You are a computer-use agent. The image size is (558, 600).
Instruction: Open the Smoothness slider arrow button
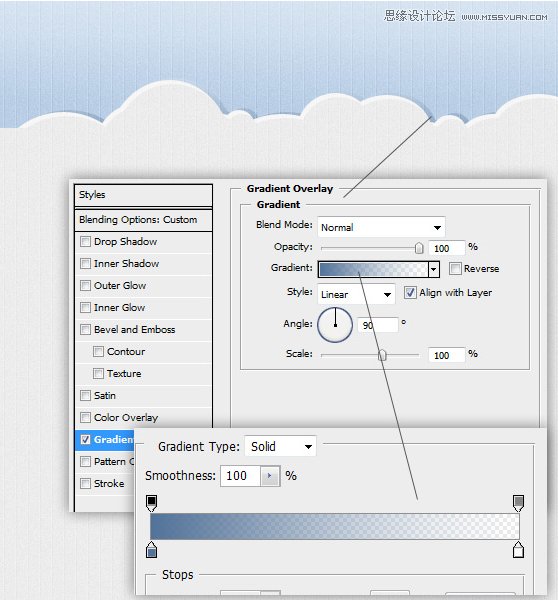pos(270,476)
